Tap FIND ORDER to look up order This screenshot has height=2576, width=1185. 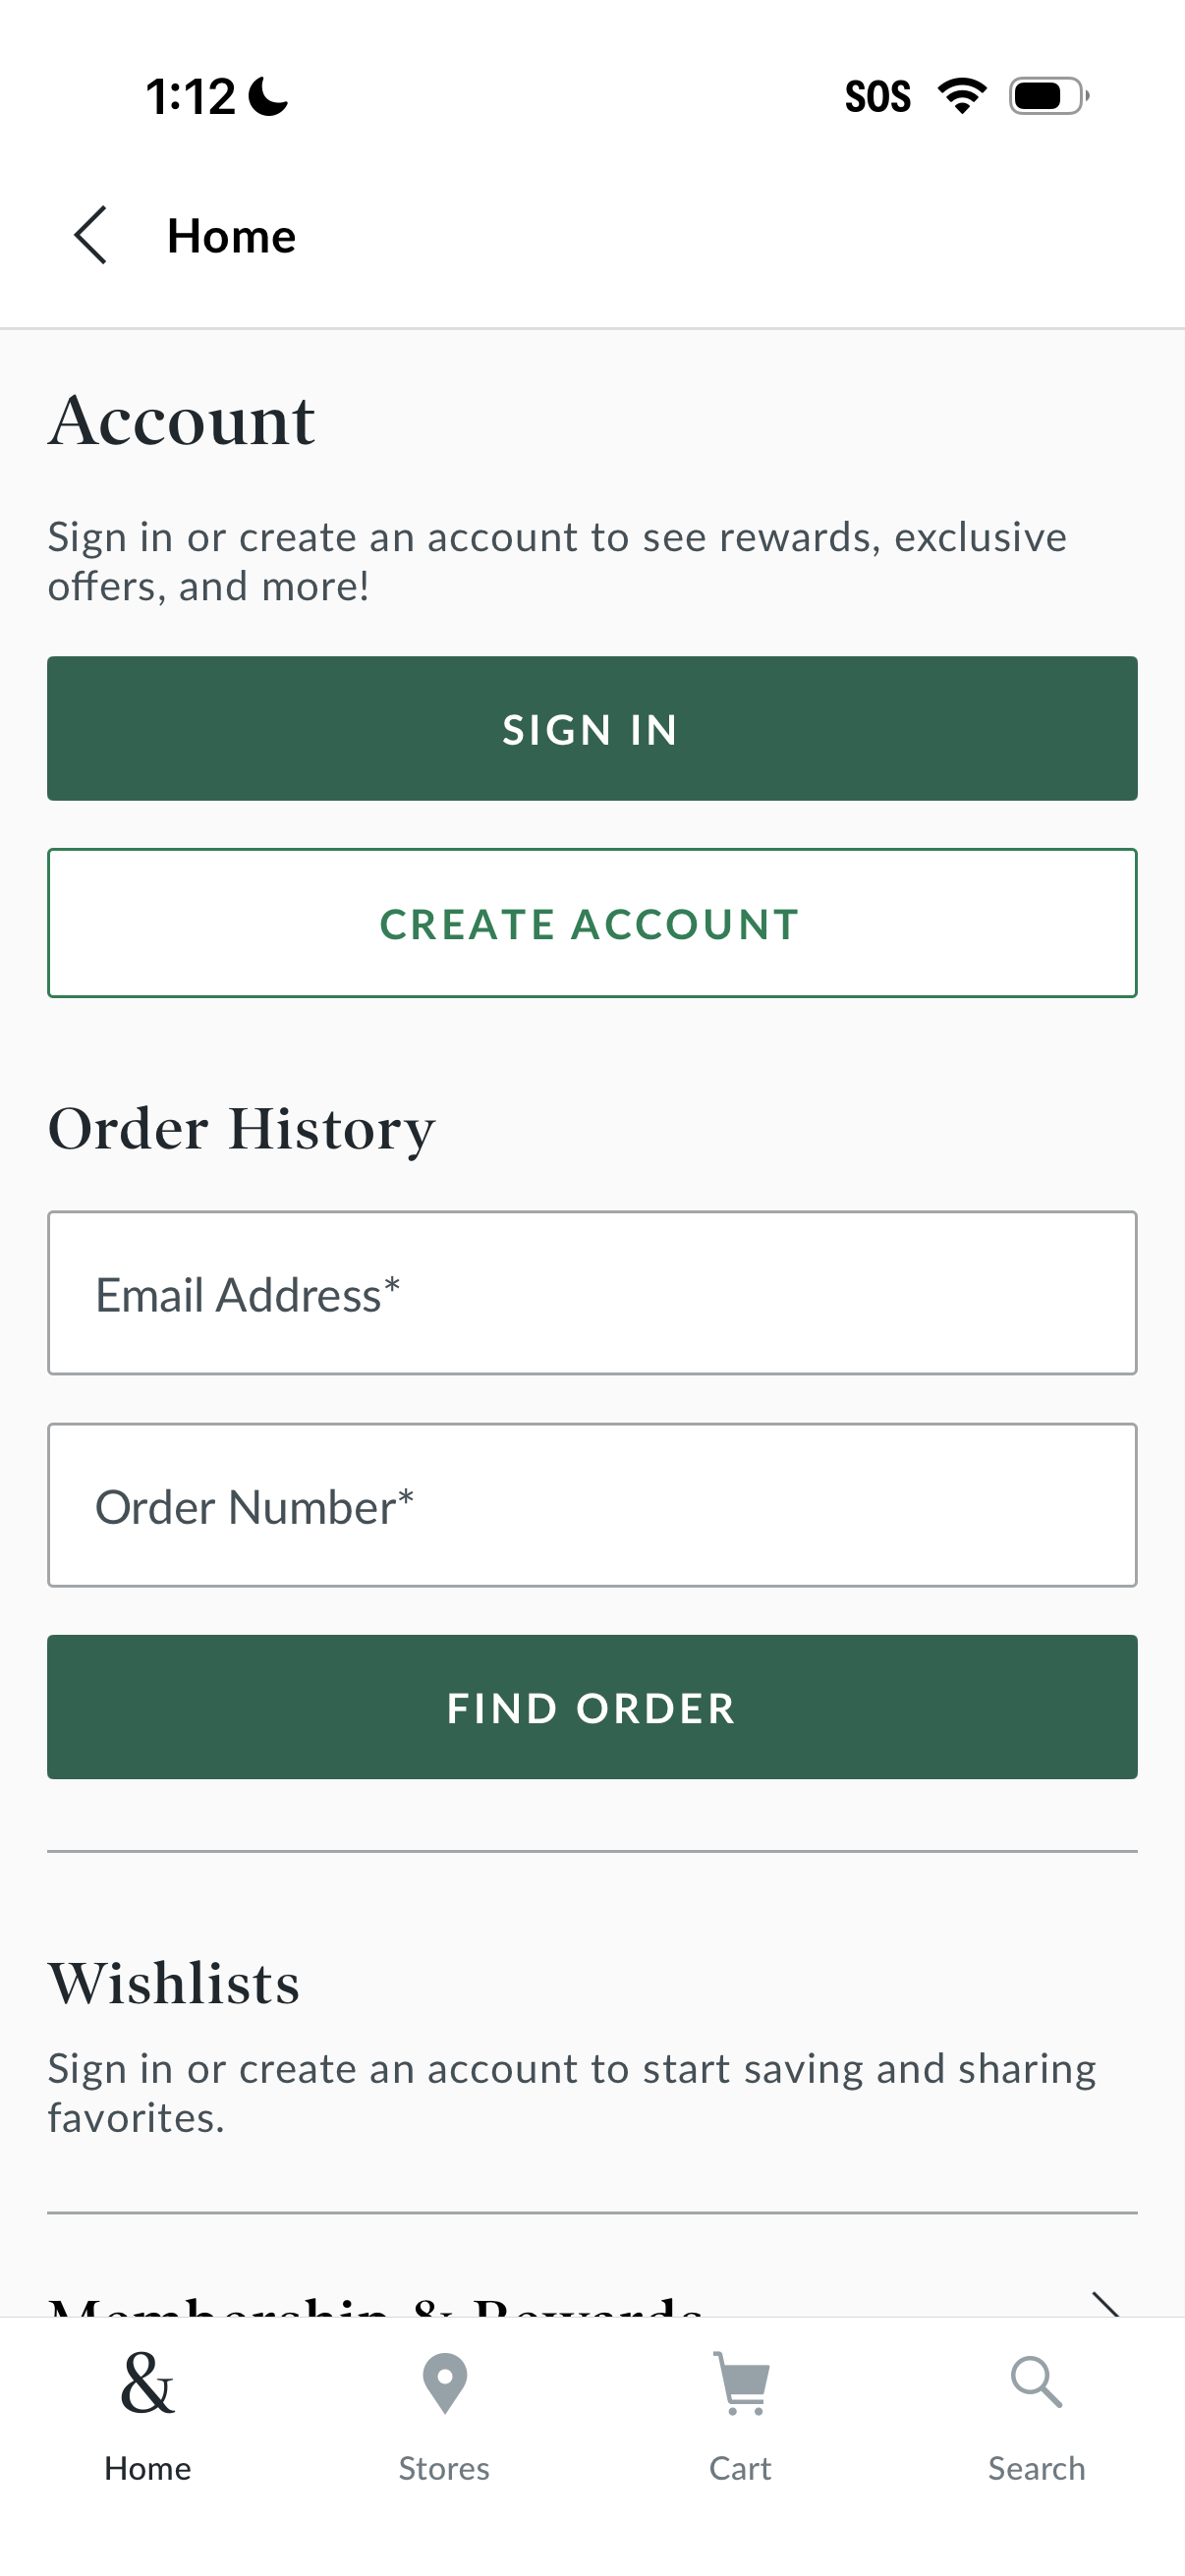(x=592, y=1707)
